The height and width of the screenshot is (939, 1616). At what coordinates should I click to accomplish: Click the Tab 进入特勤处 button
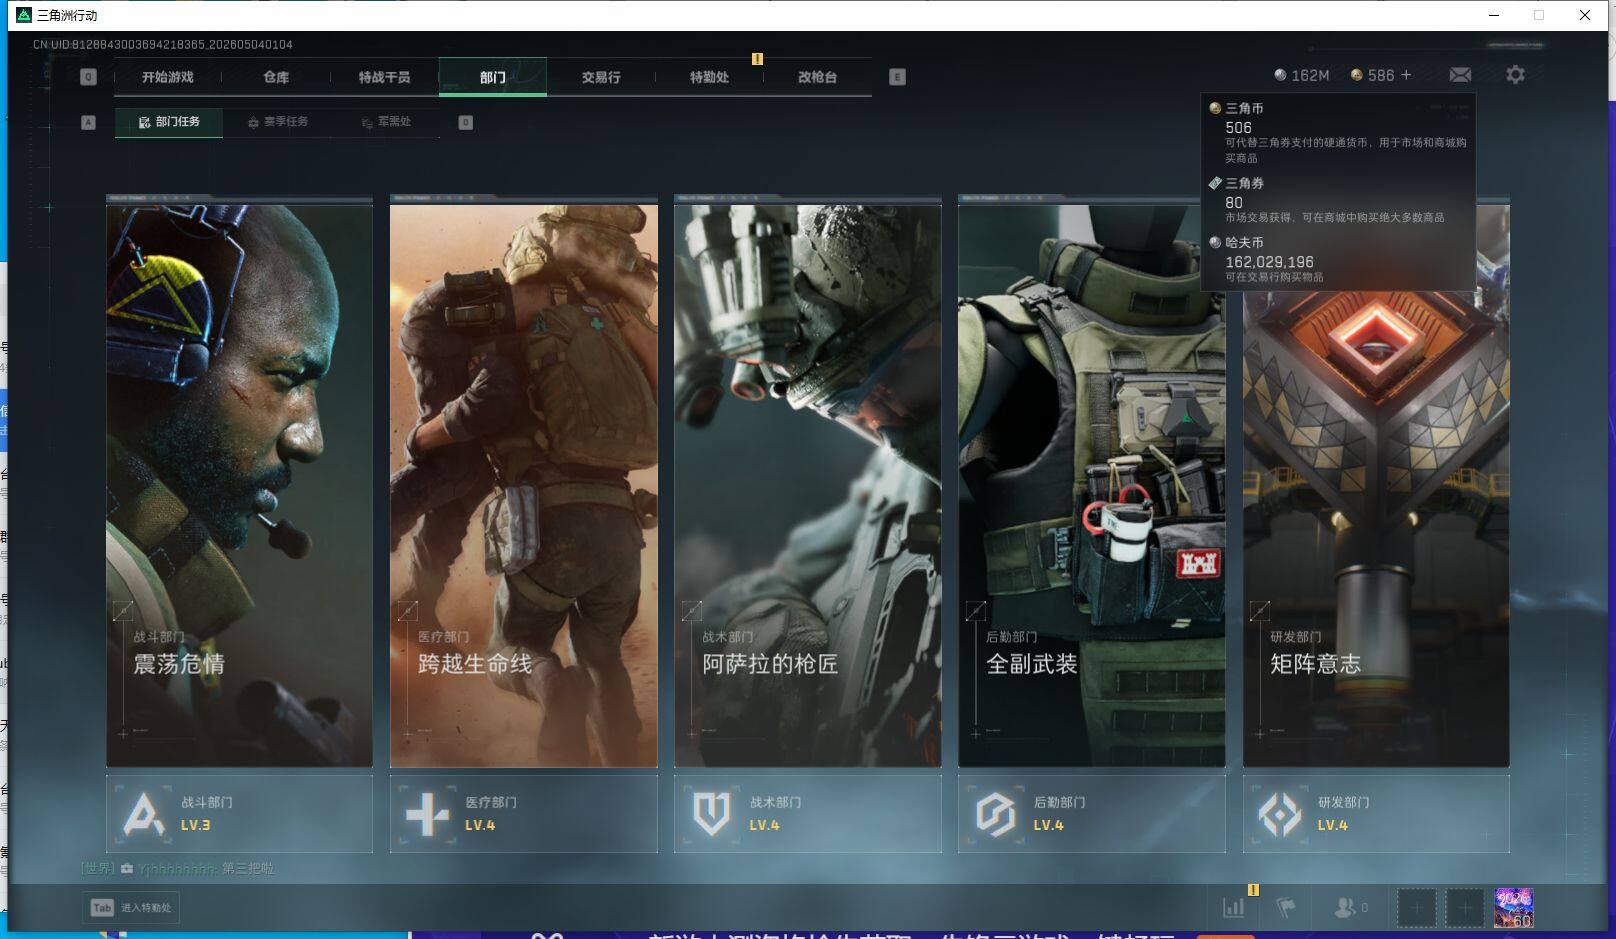tap(131, 908)
